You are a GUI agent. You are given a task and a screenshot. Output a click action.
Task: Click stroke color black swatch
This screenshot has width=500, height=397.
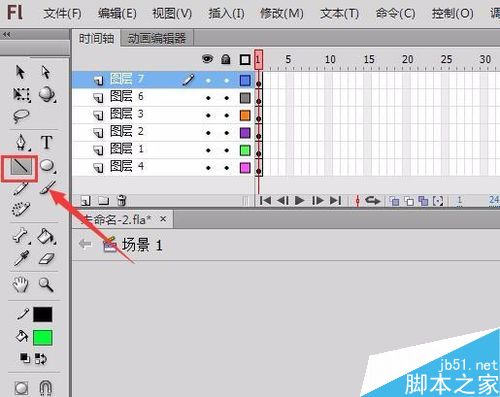43,314
